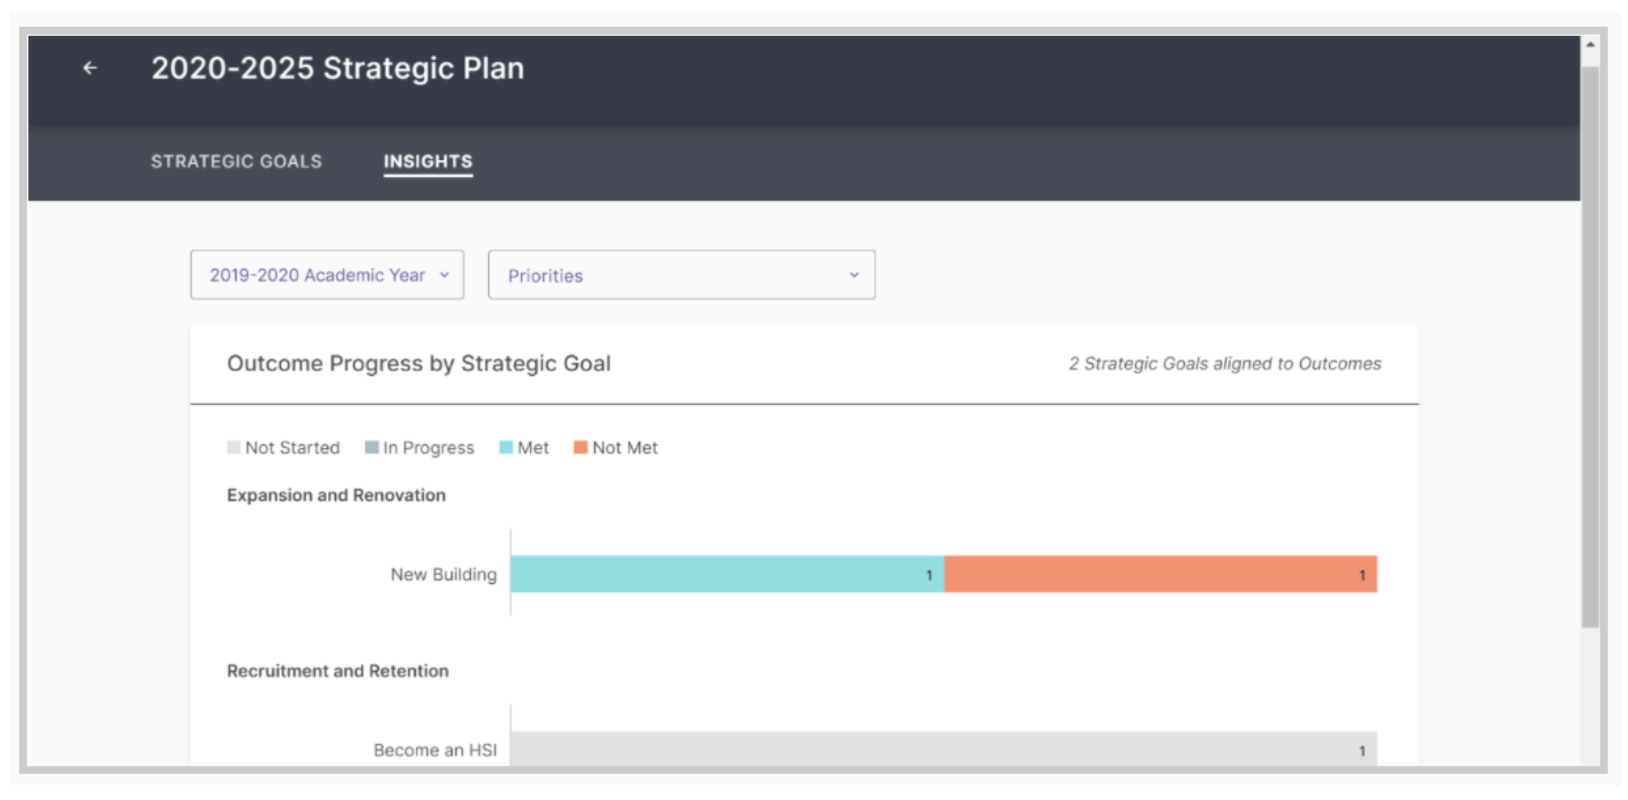
Task: Expand the Priorities dropdown
Action: pos(682,275)
